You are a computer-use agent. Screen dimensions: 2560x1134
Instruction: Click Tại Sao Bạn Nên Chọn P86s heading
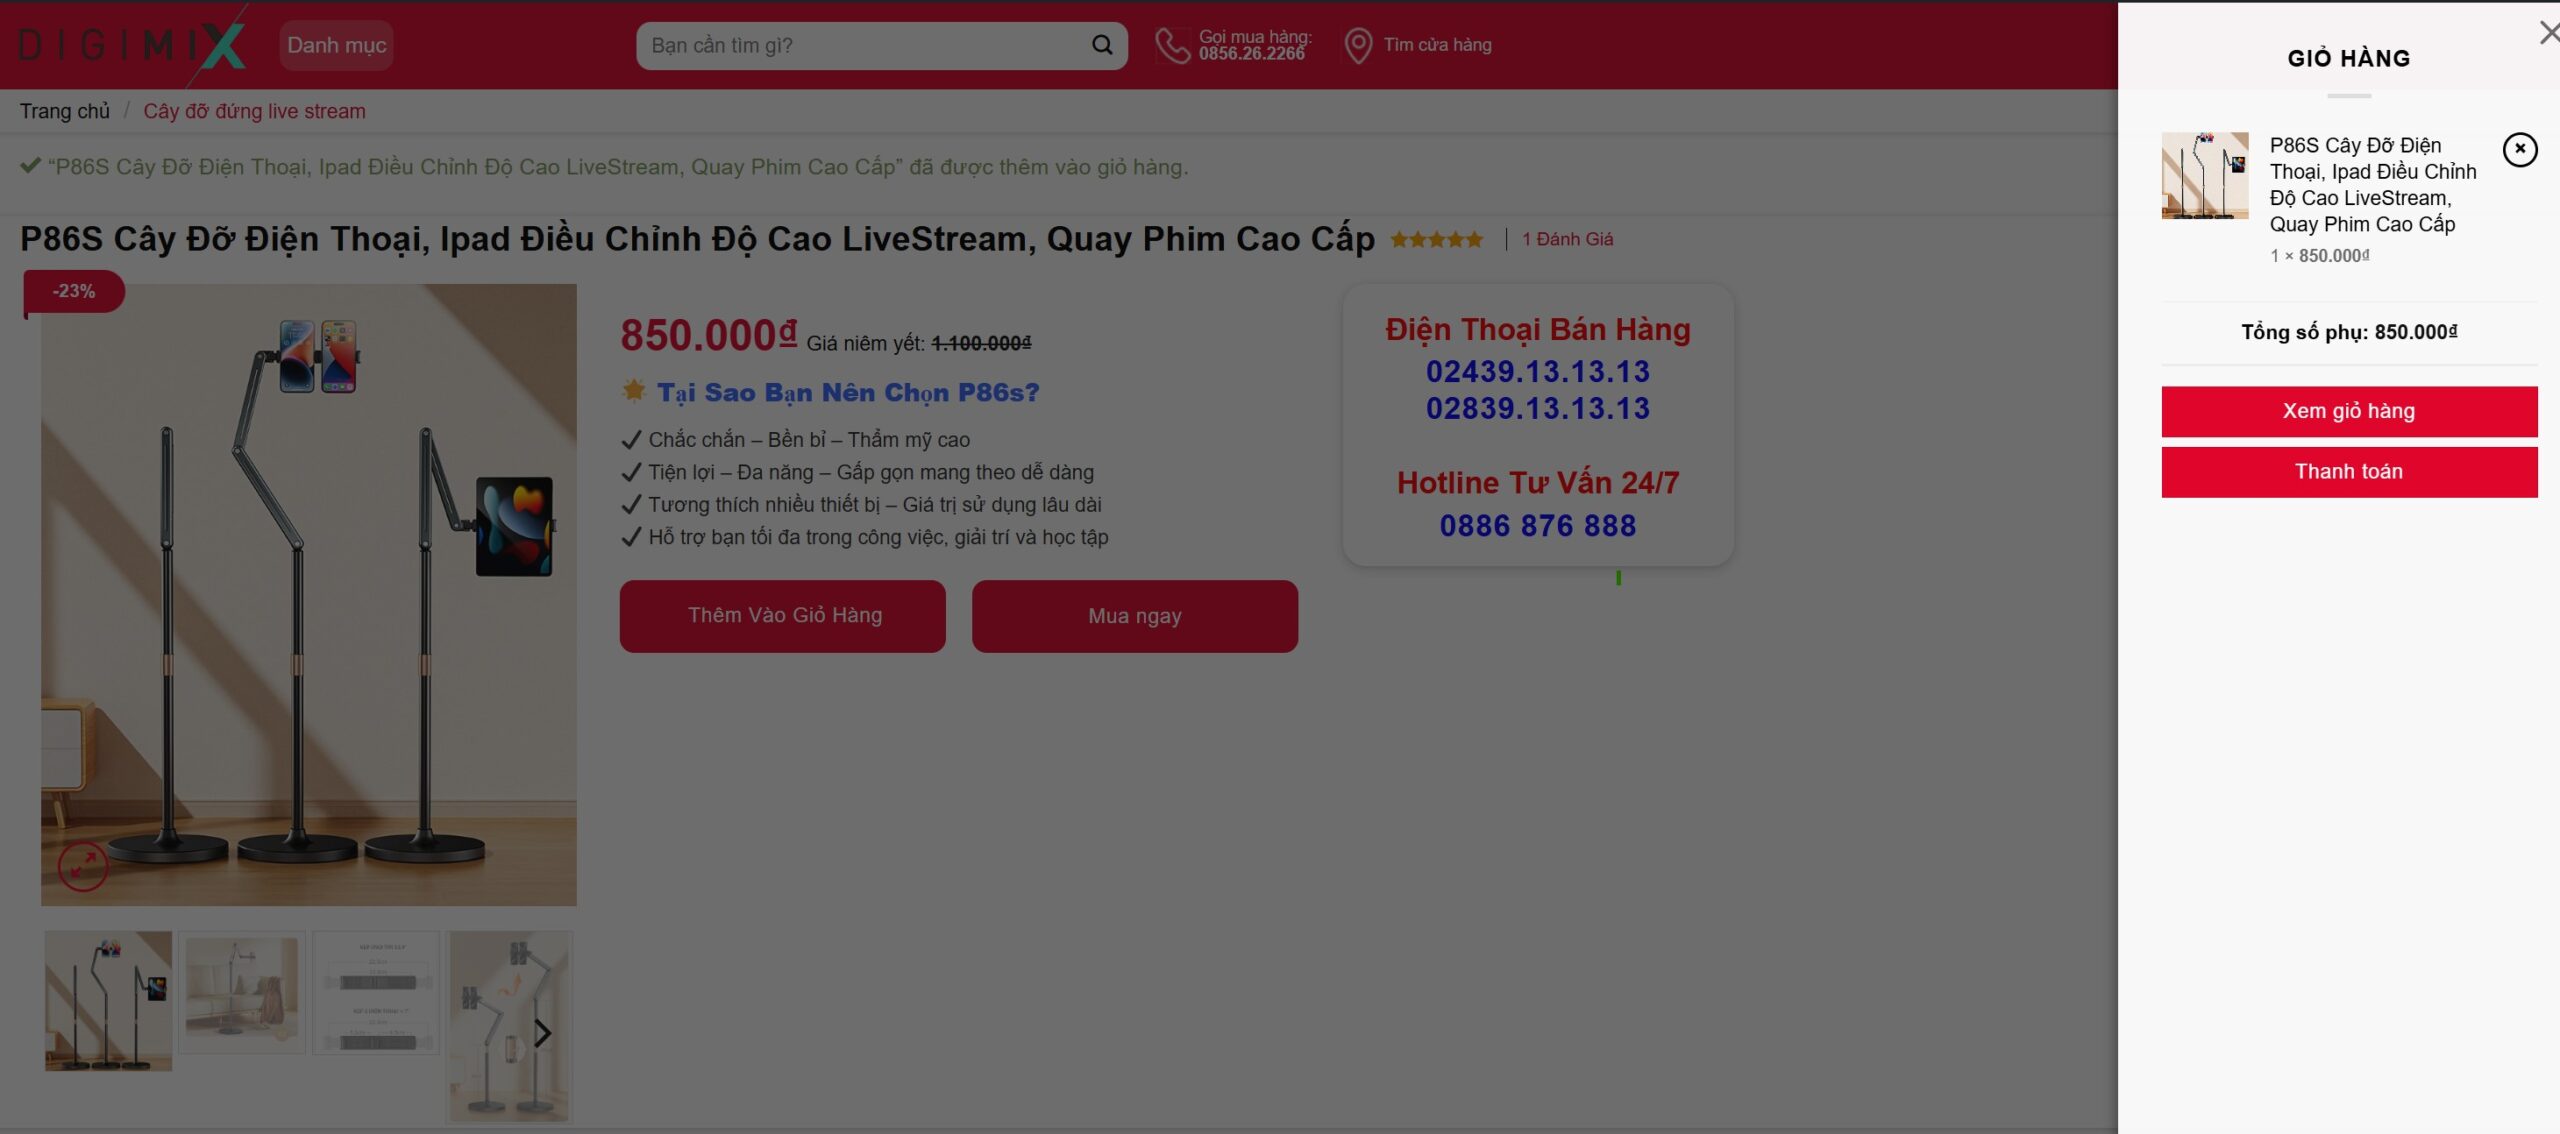[848, 392]
